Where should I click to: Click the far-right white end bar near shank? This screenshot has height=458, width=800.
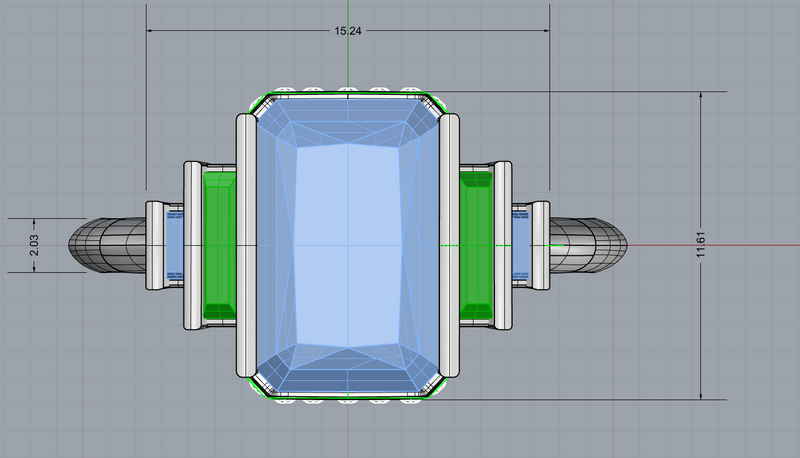tap(541, 244)
